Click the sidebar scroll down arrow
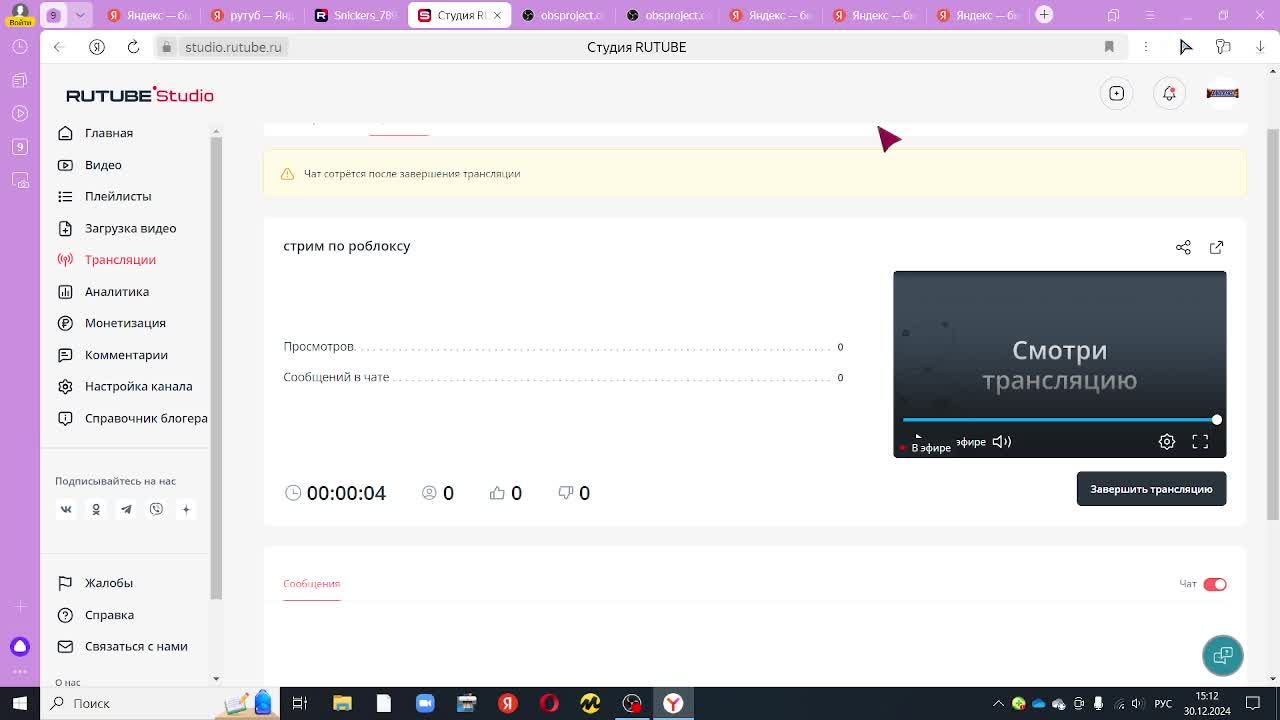This screenshot has height=720, width=1280. pyautogui.click(x=216, y=679)
